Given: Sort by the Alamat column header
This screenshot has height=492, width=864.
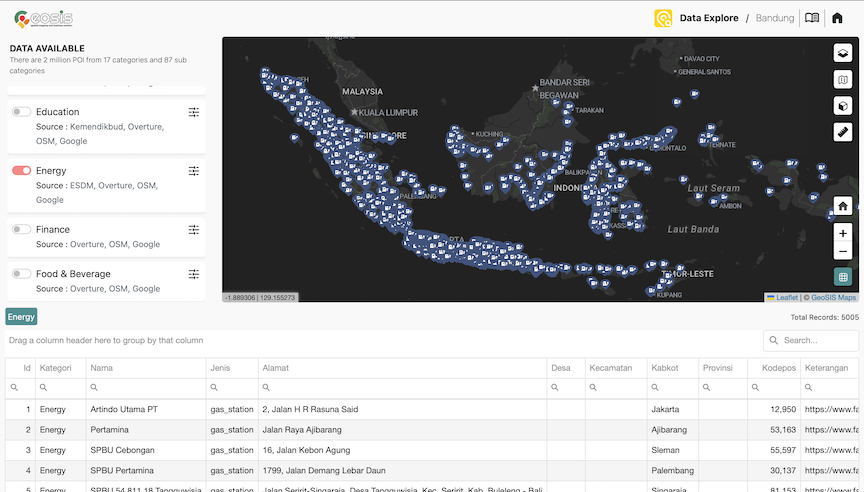Looking at the screenshot, I should click(402, 368).
